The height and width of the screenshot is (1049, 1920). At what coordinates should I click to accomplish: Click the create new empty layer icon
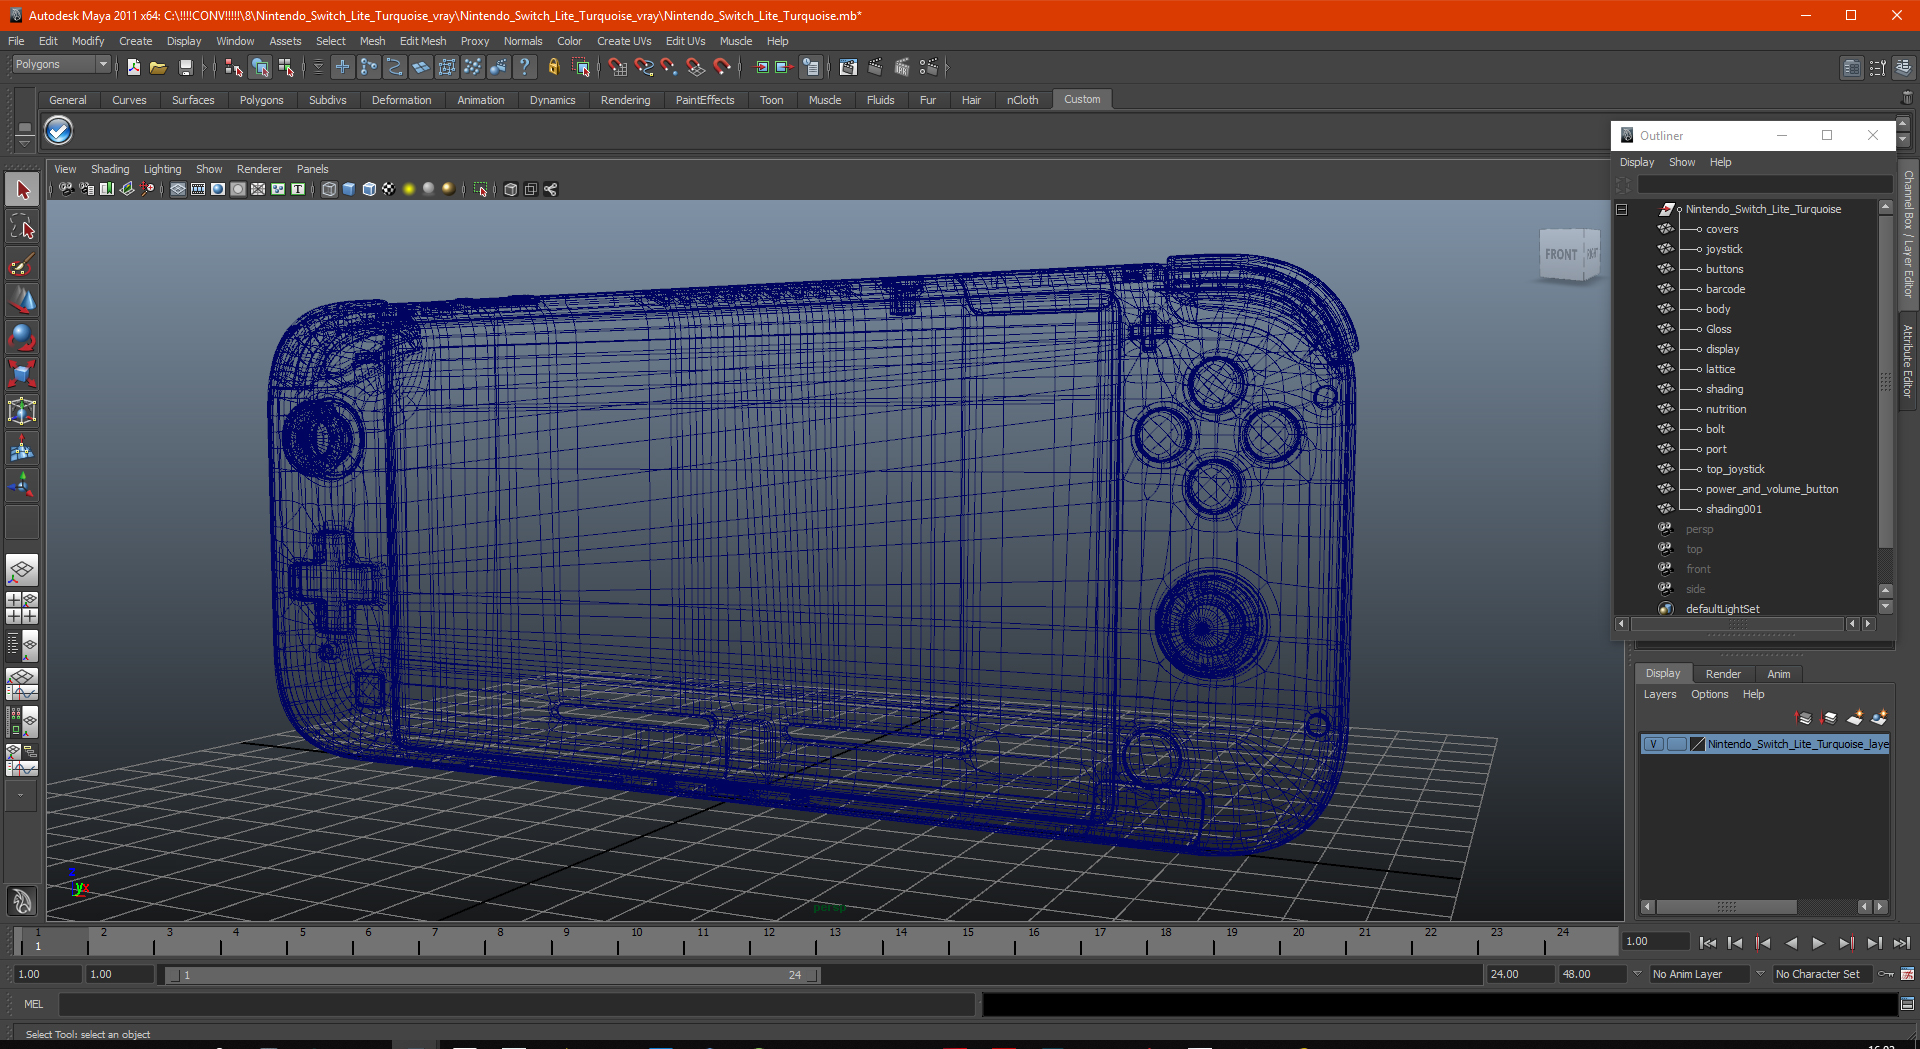(1855, 718)
